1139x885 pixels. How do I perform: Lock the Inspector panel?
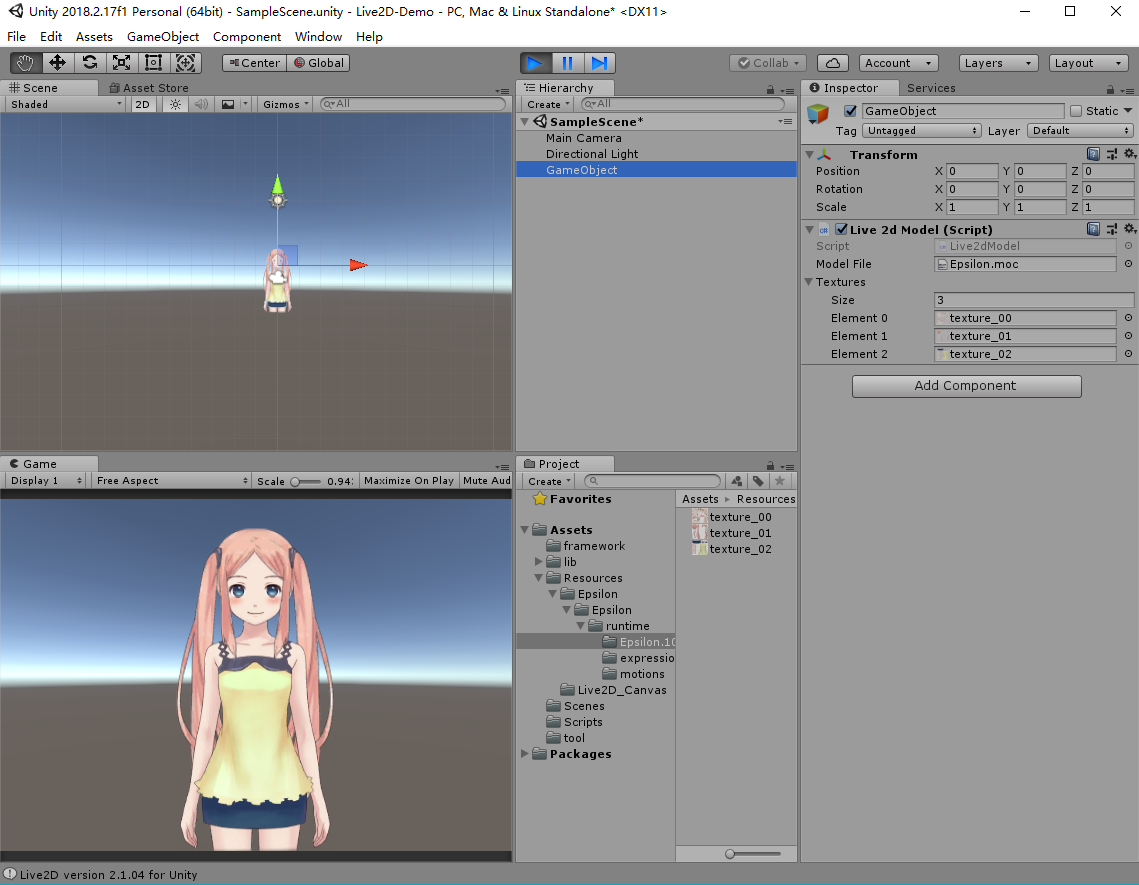click(1110, 89)
